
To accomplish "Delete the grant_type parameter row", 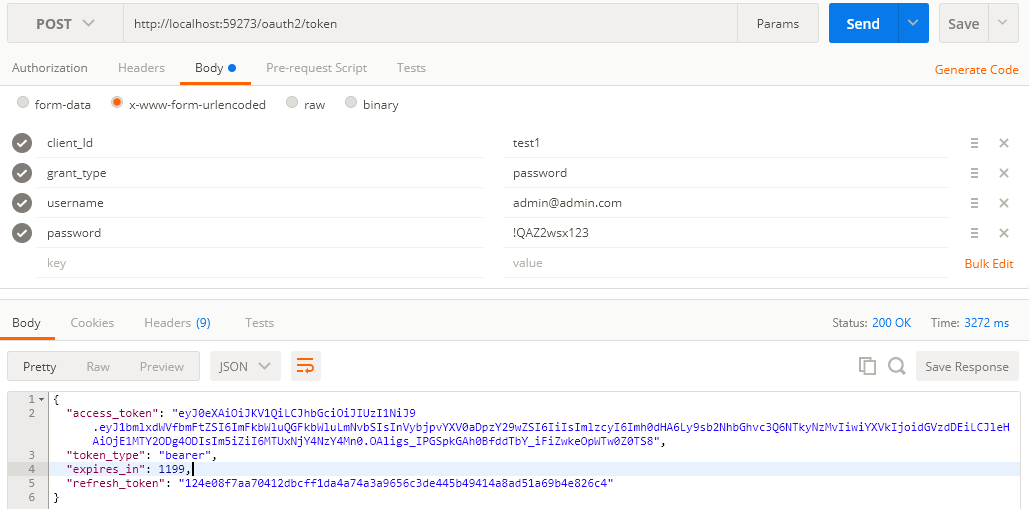I will (1003, 173).
